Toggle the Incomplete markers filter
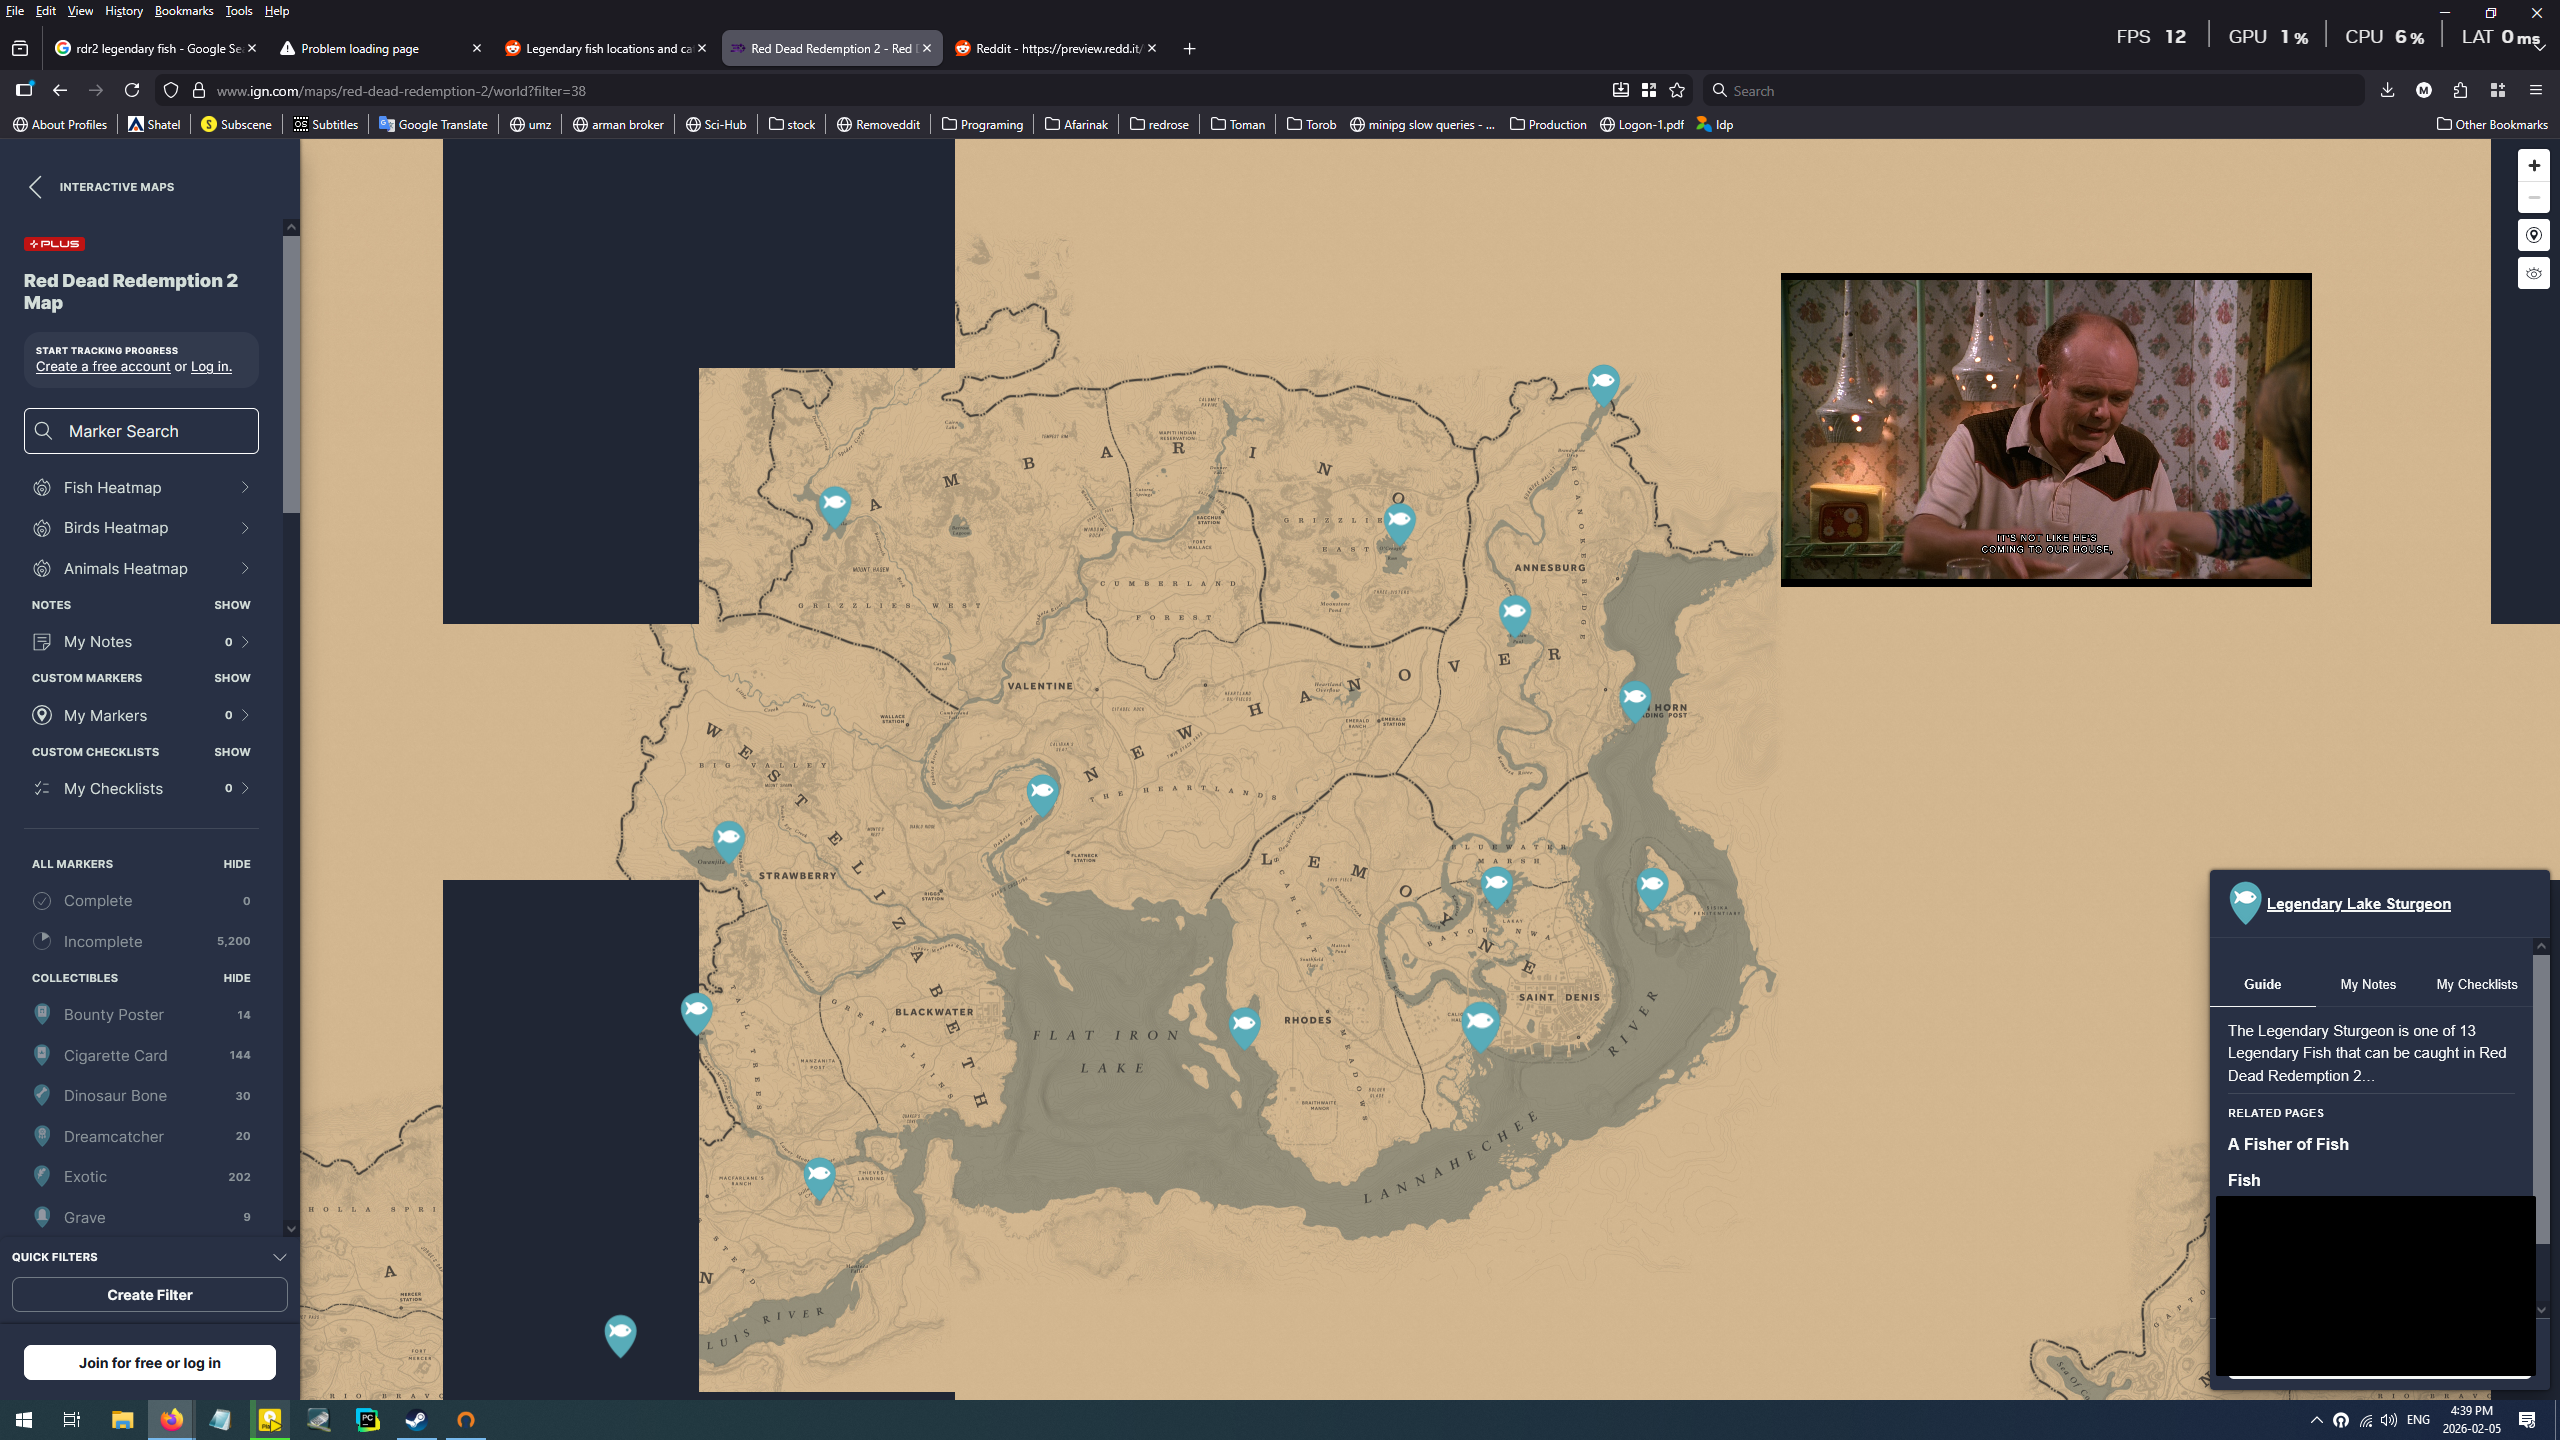The height and width of the screenshot is (1440, 2560). 141,941
